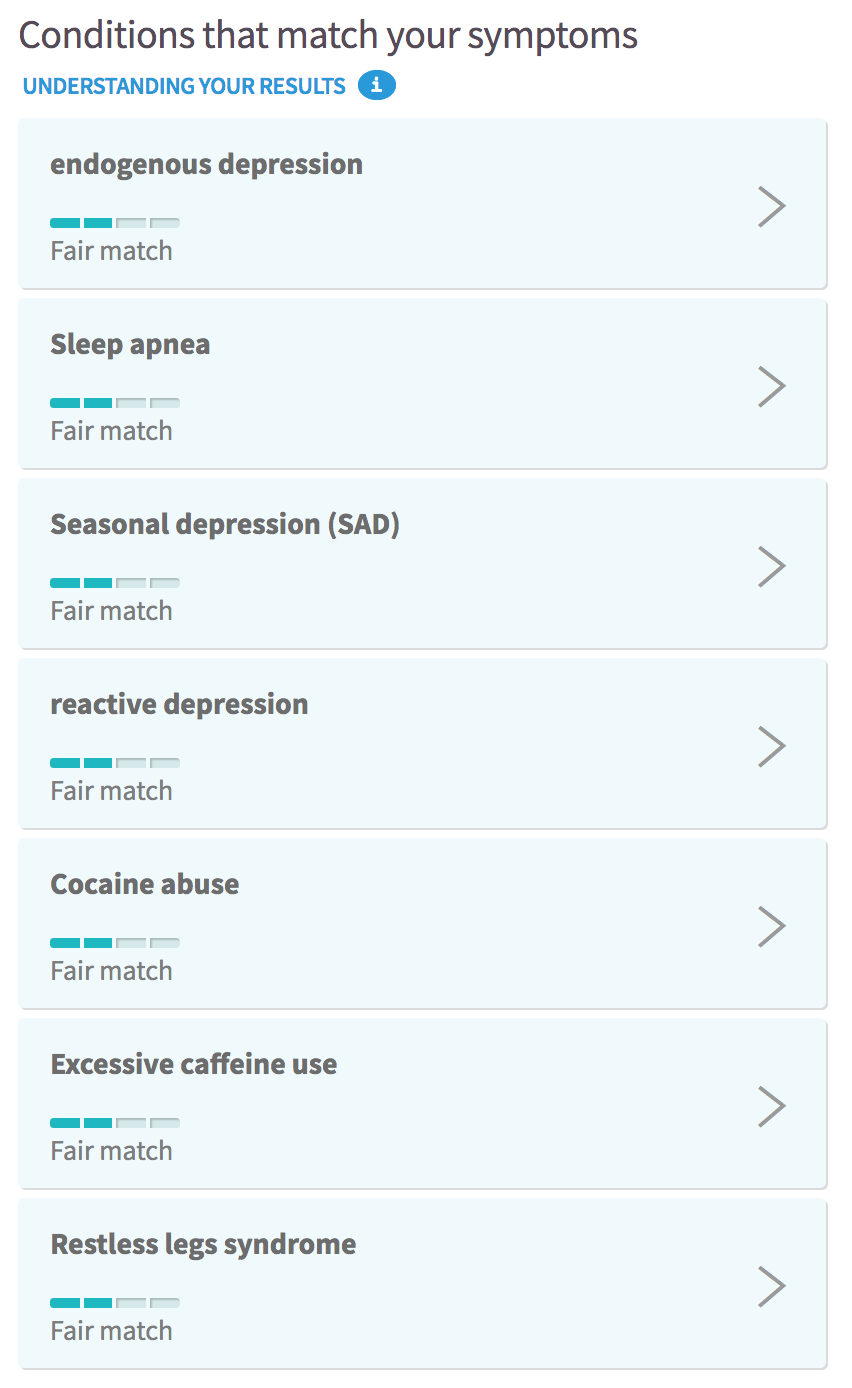Screen dimensions: 852x1388
Task: Click the Conditions that match your symptoms heading
Action: 328,35
